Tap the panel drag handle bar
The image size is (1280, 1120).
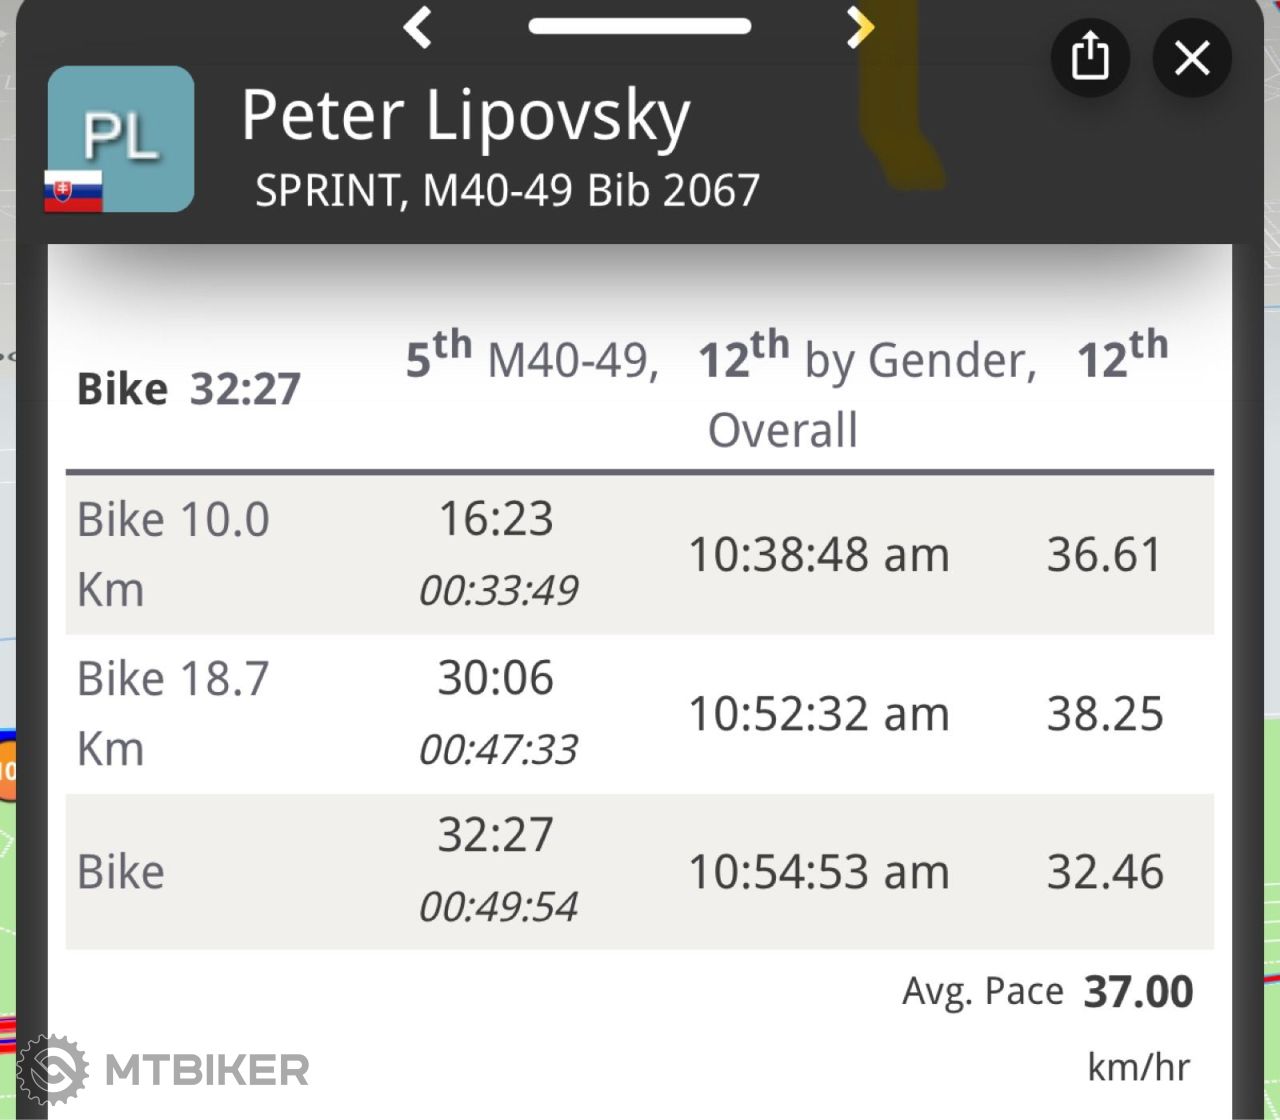point(640,26)
